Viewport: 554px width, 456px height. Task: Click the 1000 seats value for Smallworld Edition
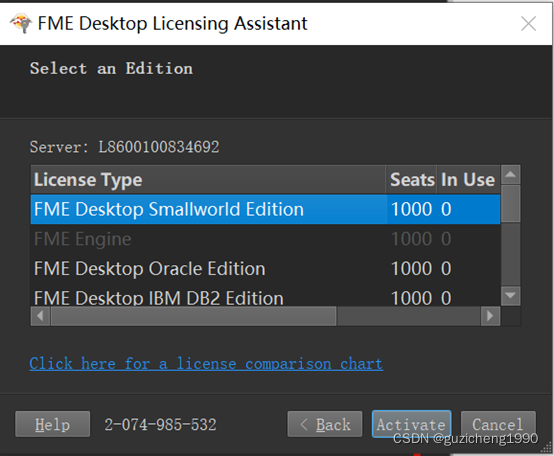tap(412, 209)
